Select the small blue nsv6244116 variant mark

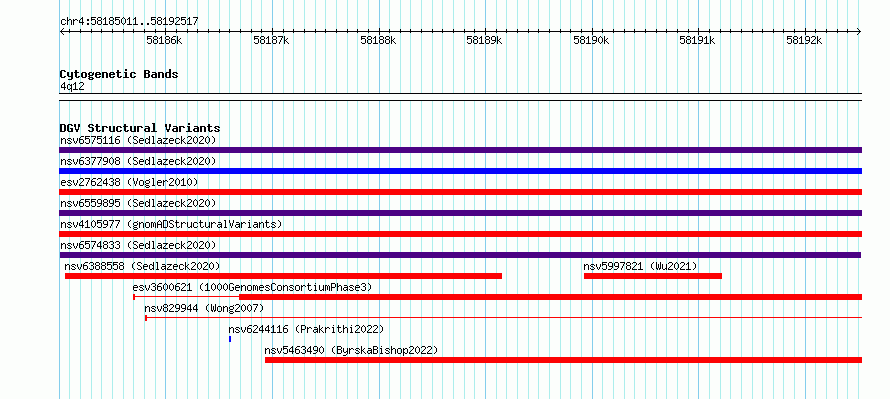(x=230, y=339)
